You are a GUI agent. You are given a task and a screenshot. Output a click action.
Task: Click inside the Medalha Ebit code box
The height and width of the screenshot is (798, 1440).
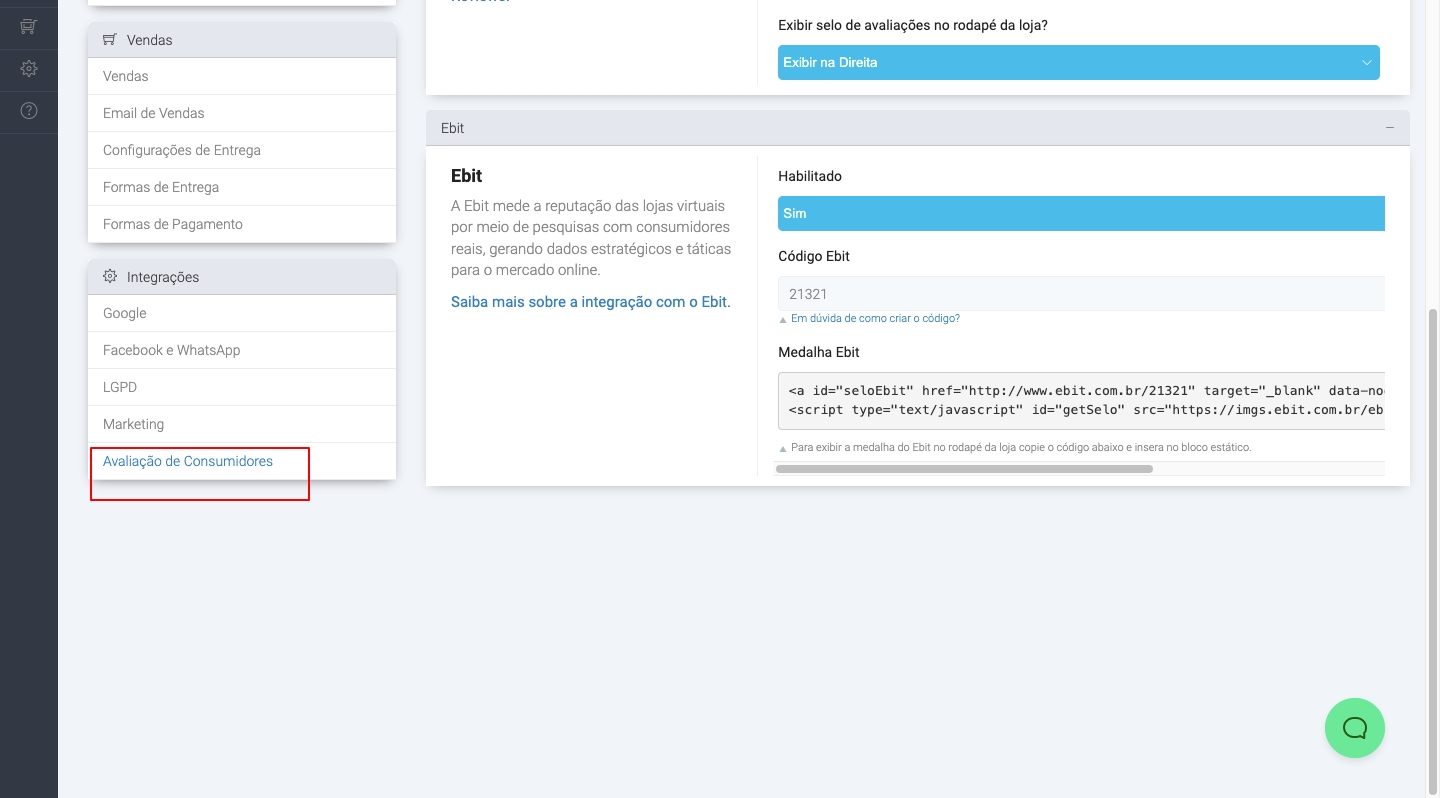pos(1080,400)
